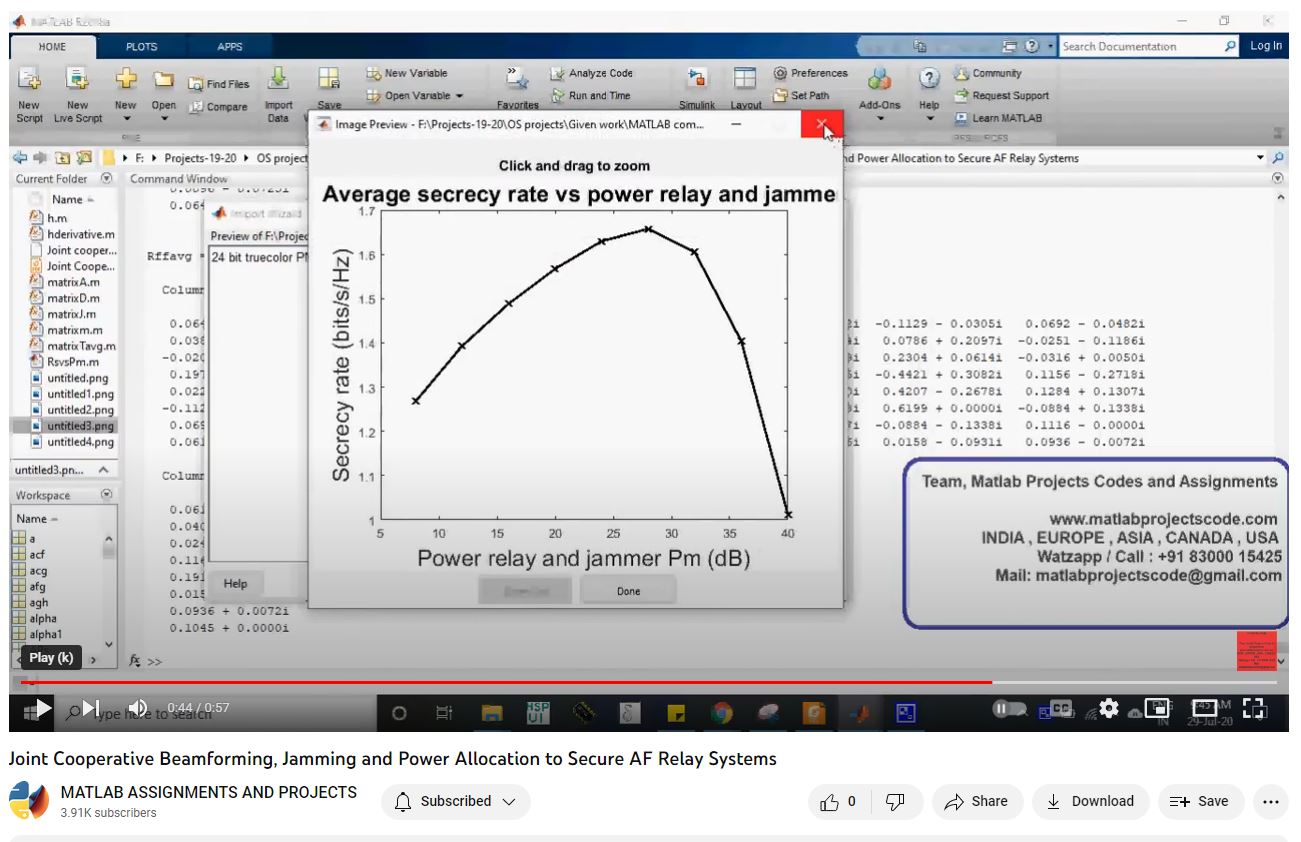
Task: Switch to the HOME ribbon tab
Action: coord(53,47)
